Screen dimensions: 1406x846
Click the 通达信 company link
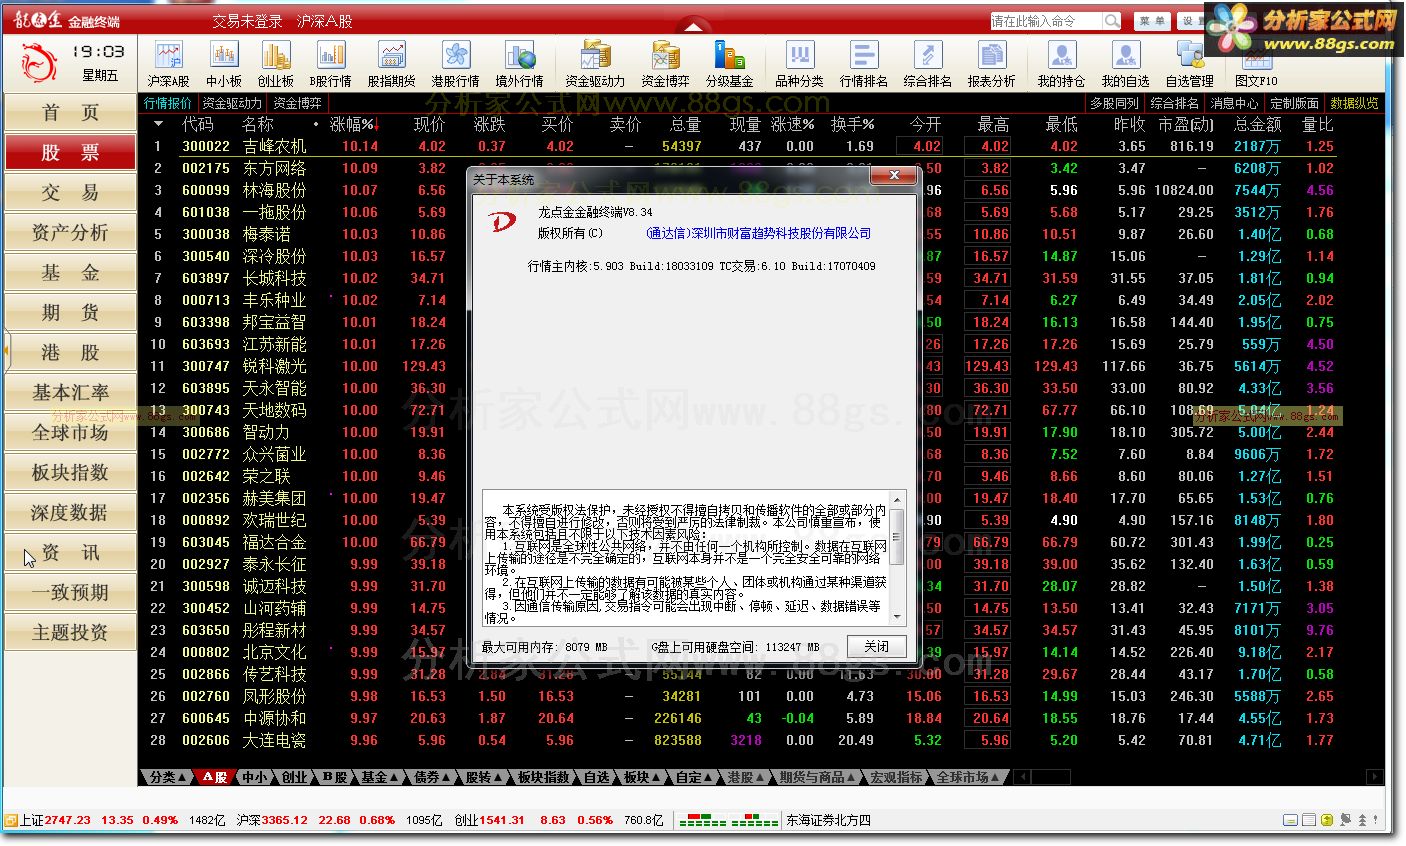pyautogui.click(x=759, y=233)
